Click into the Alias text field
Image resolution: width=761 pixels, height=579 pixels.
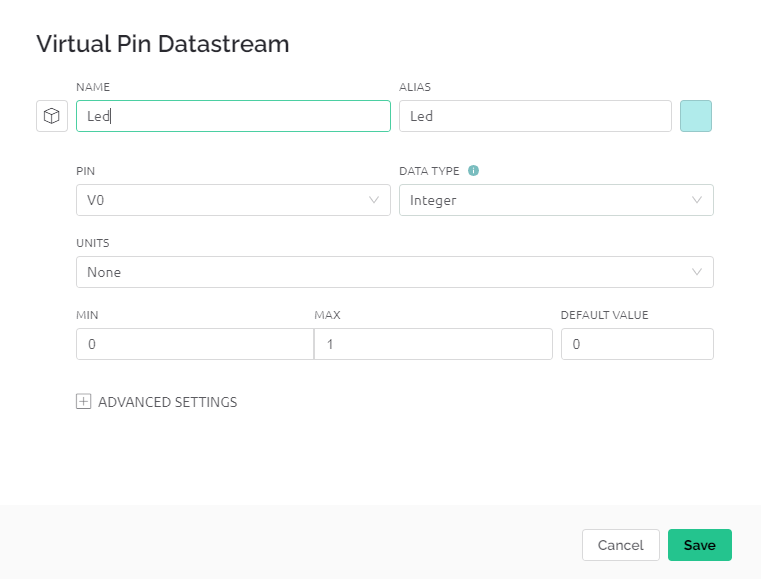[535, 116]
